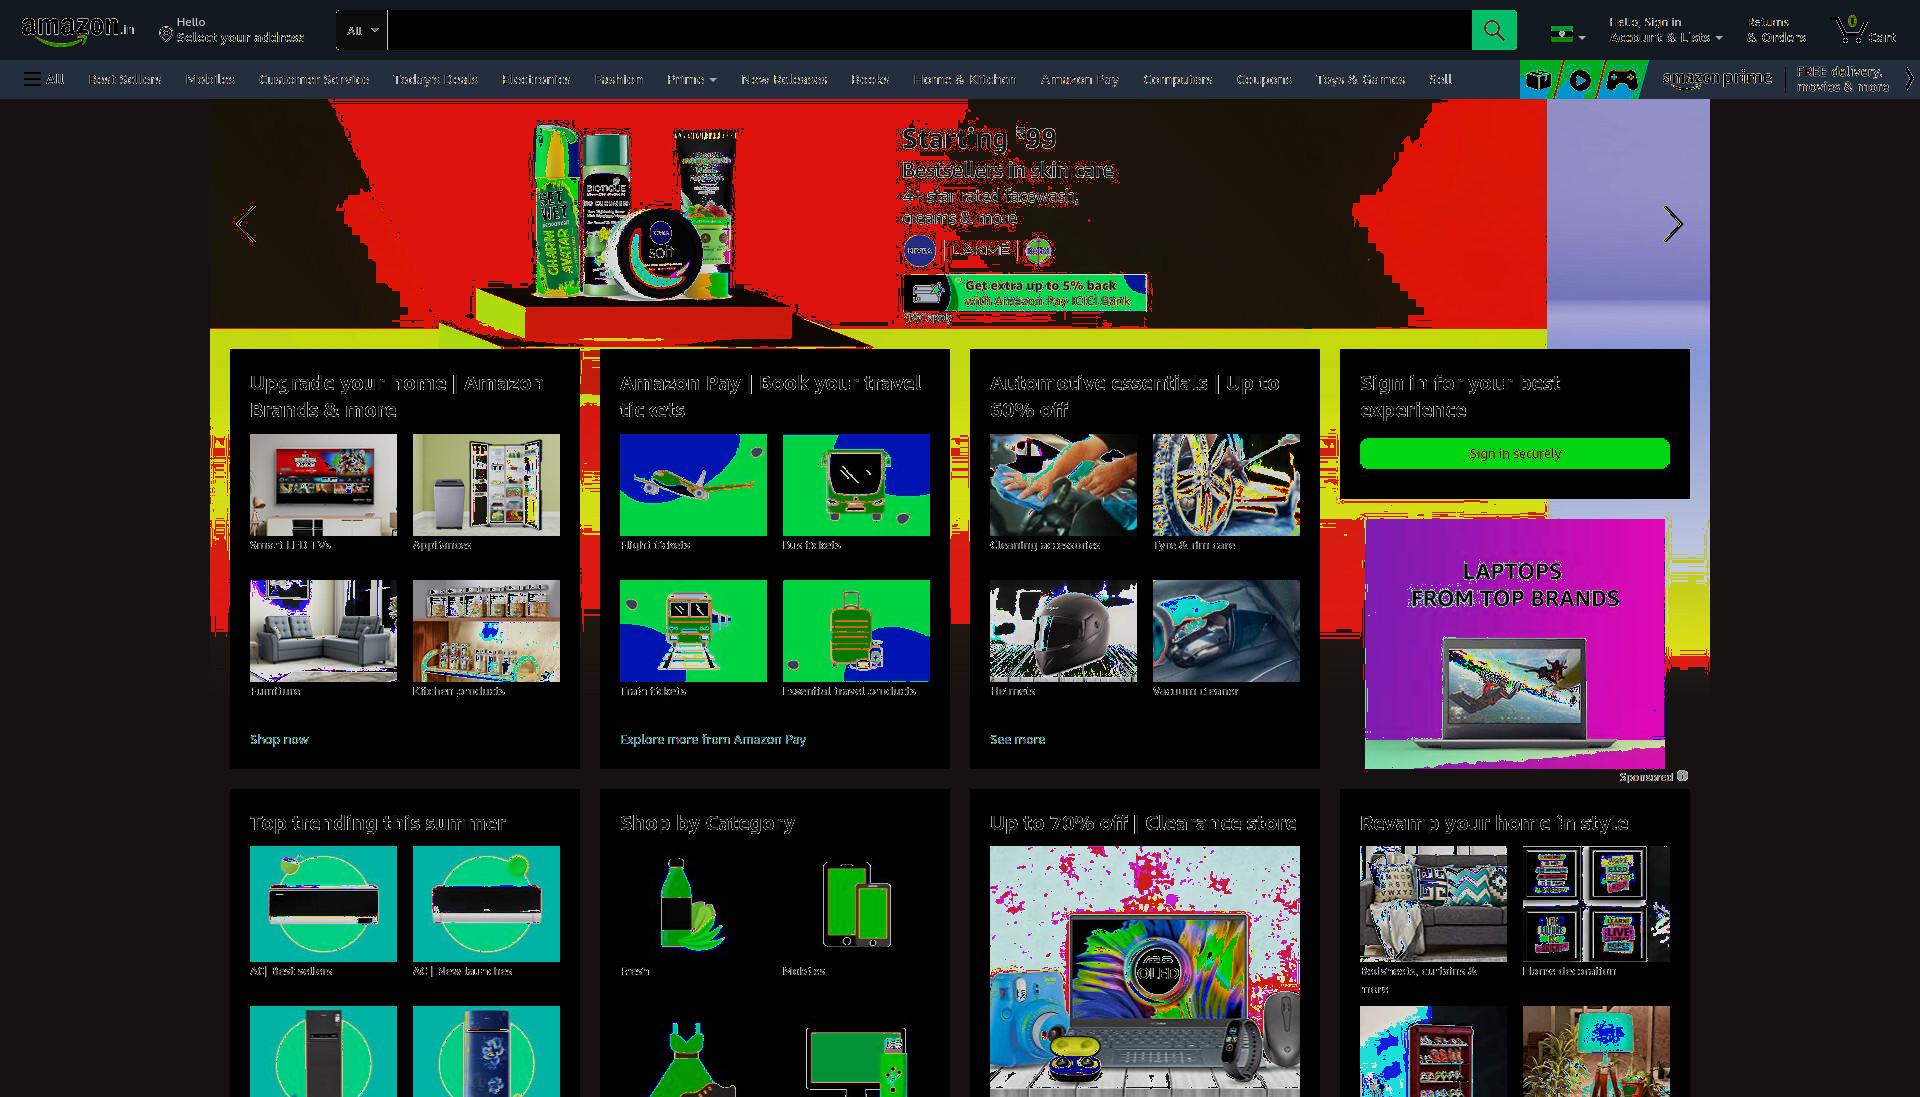
Task: Click the right chevron on the prime banner
Action: 1909,79
